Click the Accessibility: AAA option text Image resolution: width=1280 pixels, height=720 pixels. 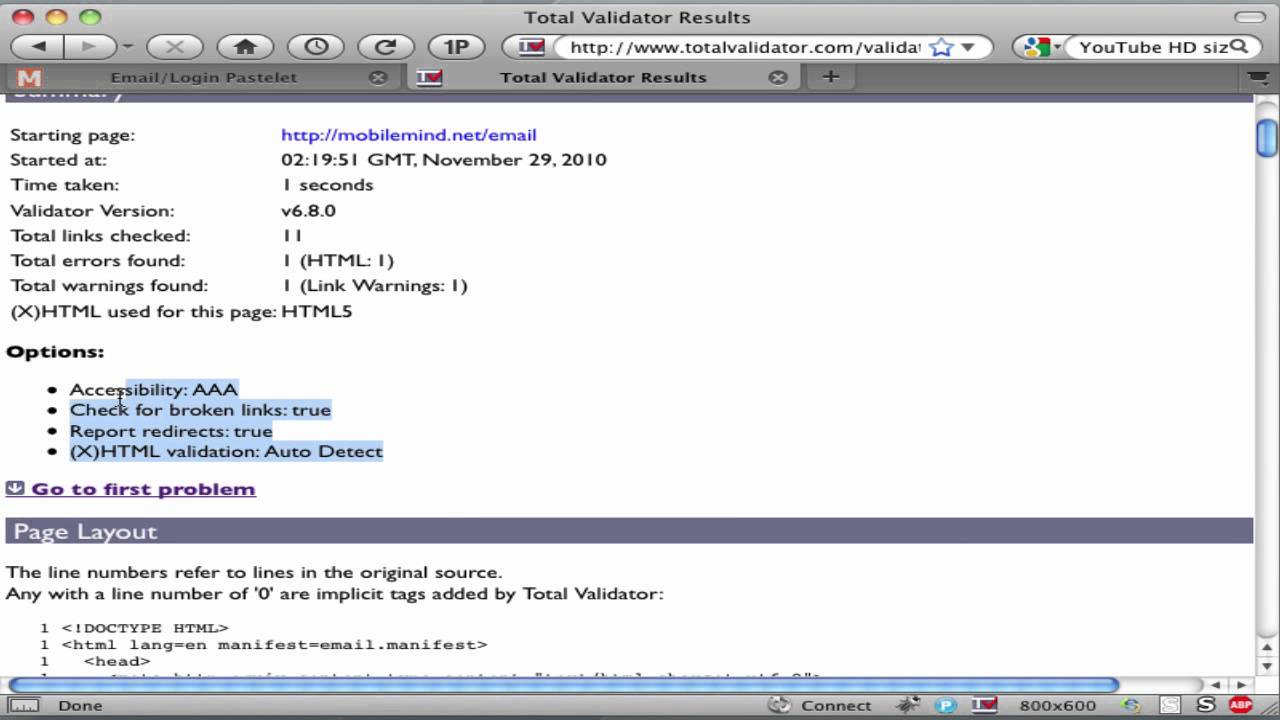pyautogui.click(x=153, y=390)
